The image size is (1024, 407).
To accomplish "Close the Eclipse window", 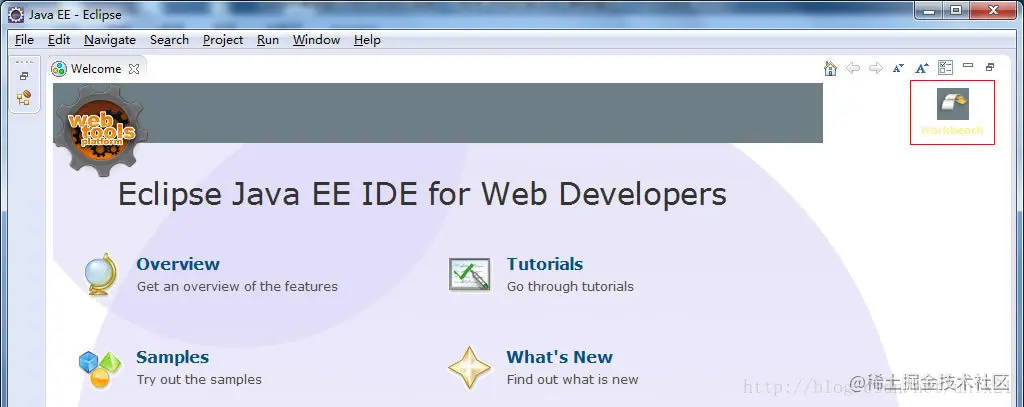I will (x=993, y=11).
